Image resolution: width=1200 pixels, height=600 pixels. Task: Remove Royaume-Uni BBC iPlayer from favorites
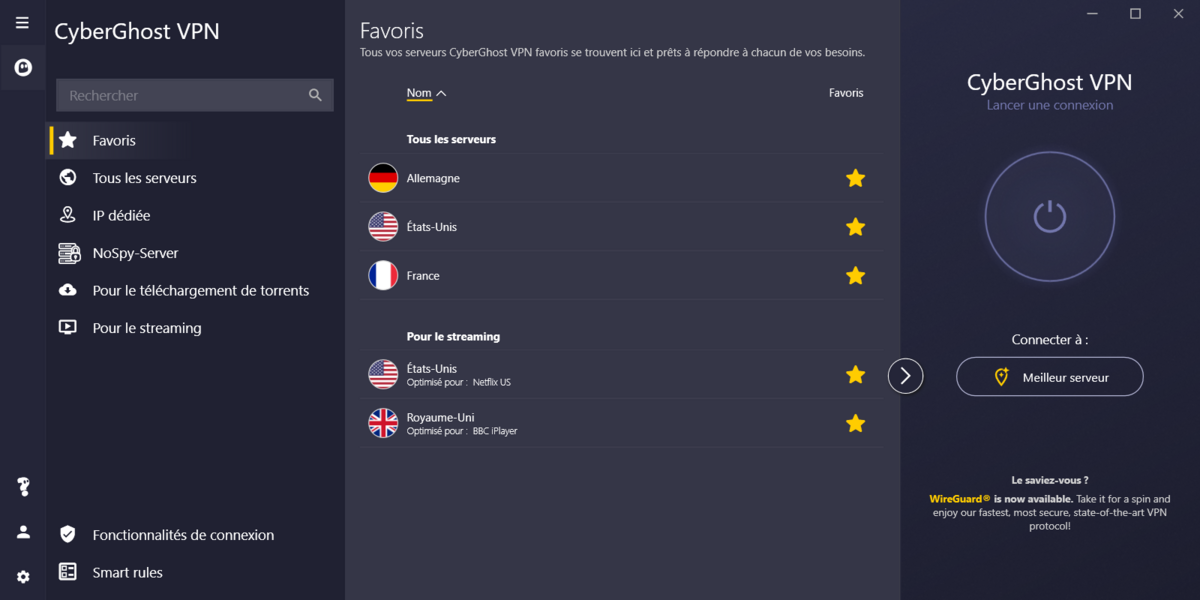[855, 423]
